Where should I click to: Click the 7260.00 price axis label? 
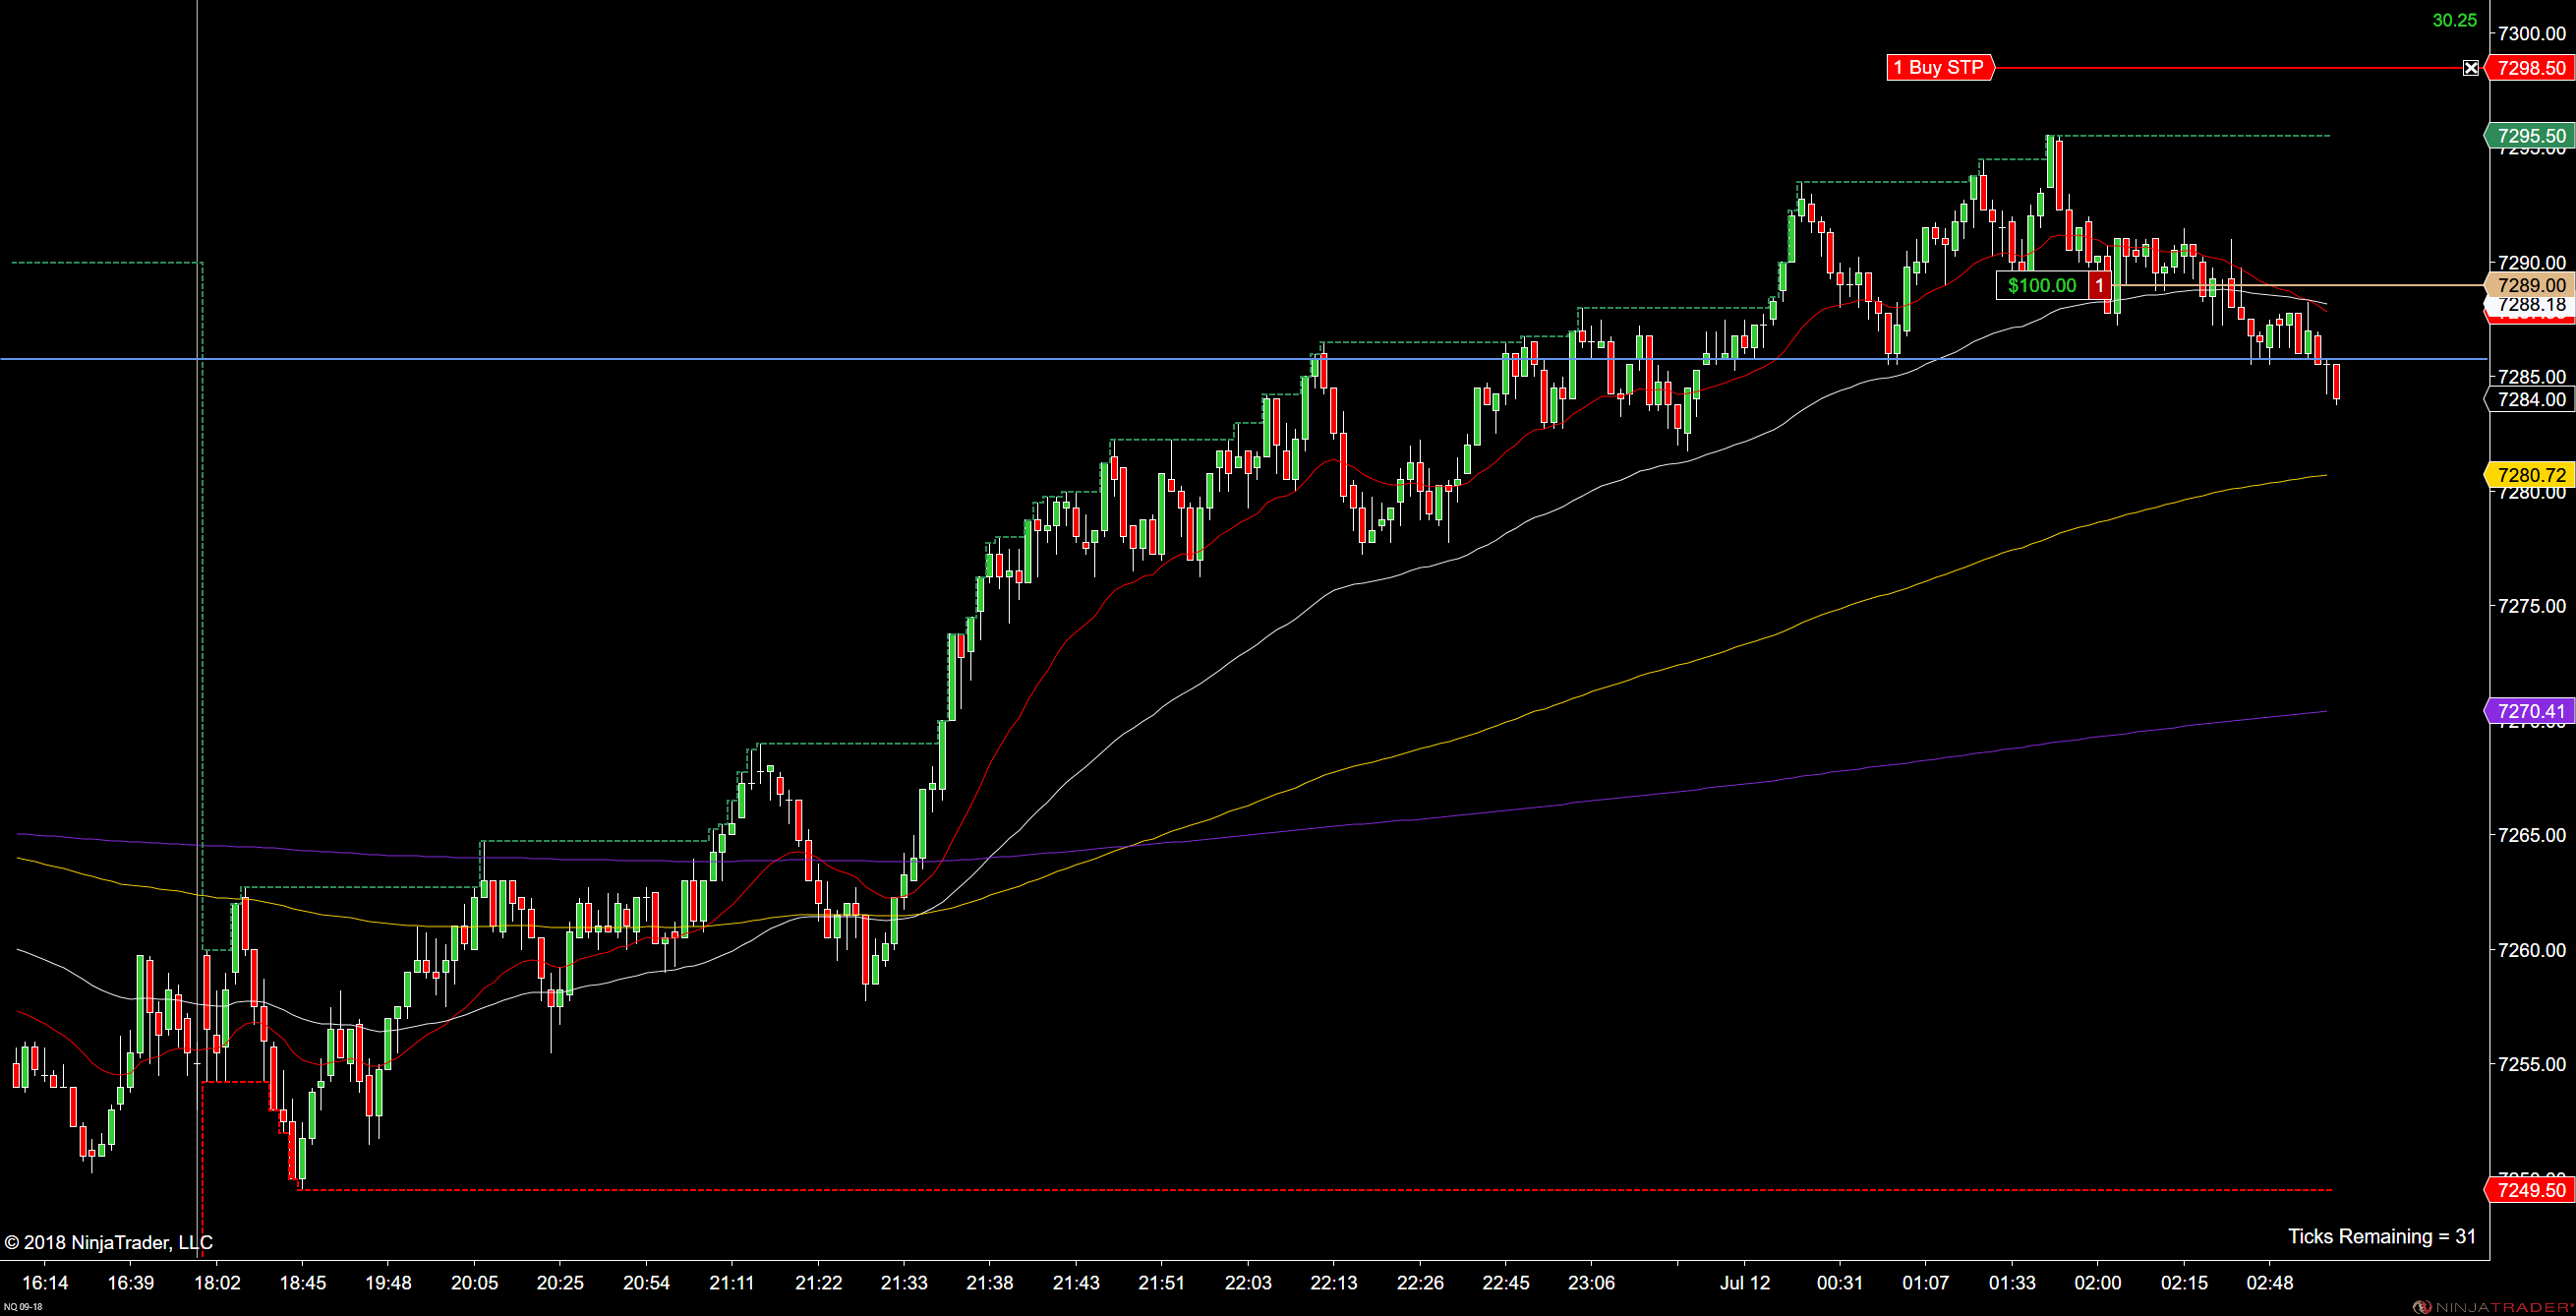pyautogui.click(x=2532, y=950)
